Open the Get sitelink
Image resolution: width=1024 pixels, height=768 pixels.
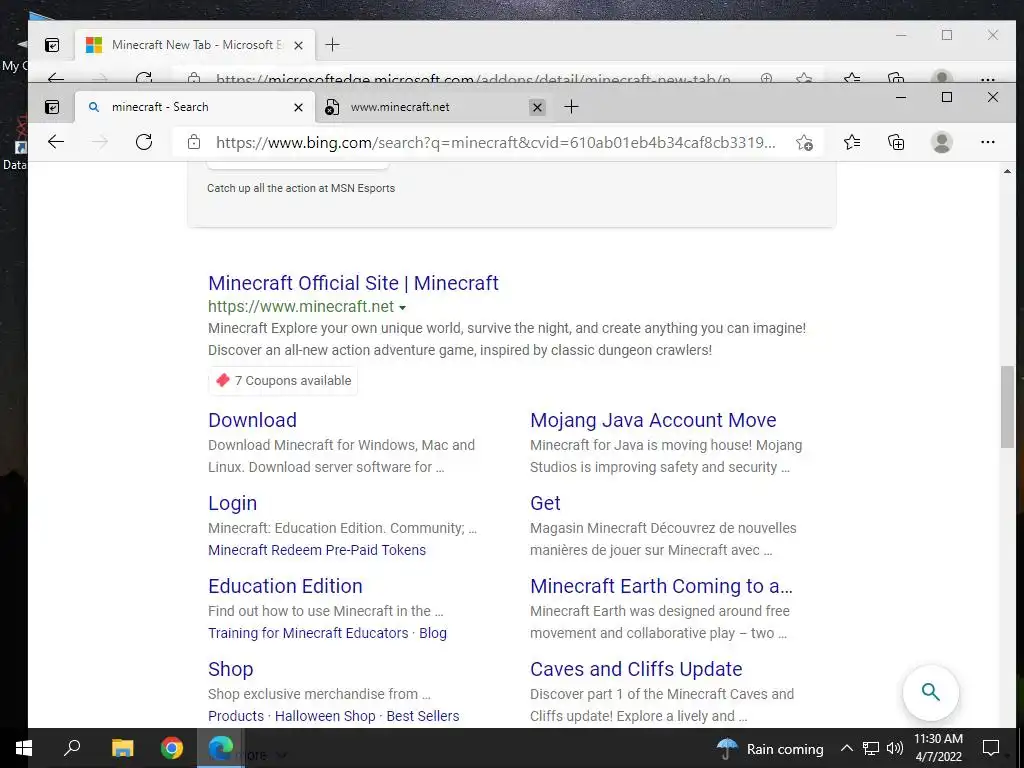coord(545,503)
